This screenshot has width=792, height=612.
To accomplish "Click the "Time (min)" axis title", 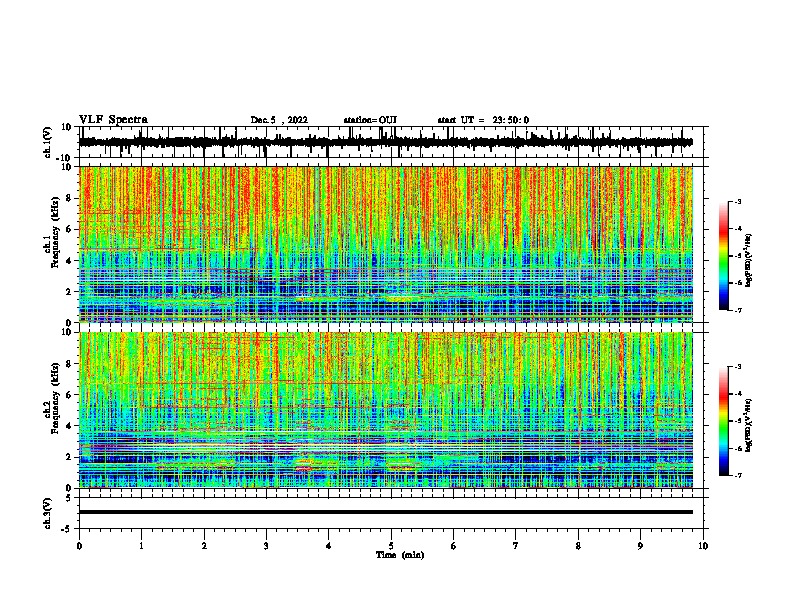I will tap(400, 555).
